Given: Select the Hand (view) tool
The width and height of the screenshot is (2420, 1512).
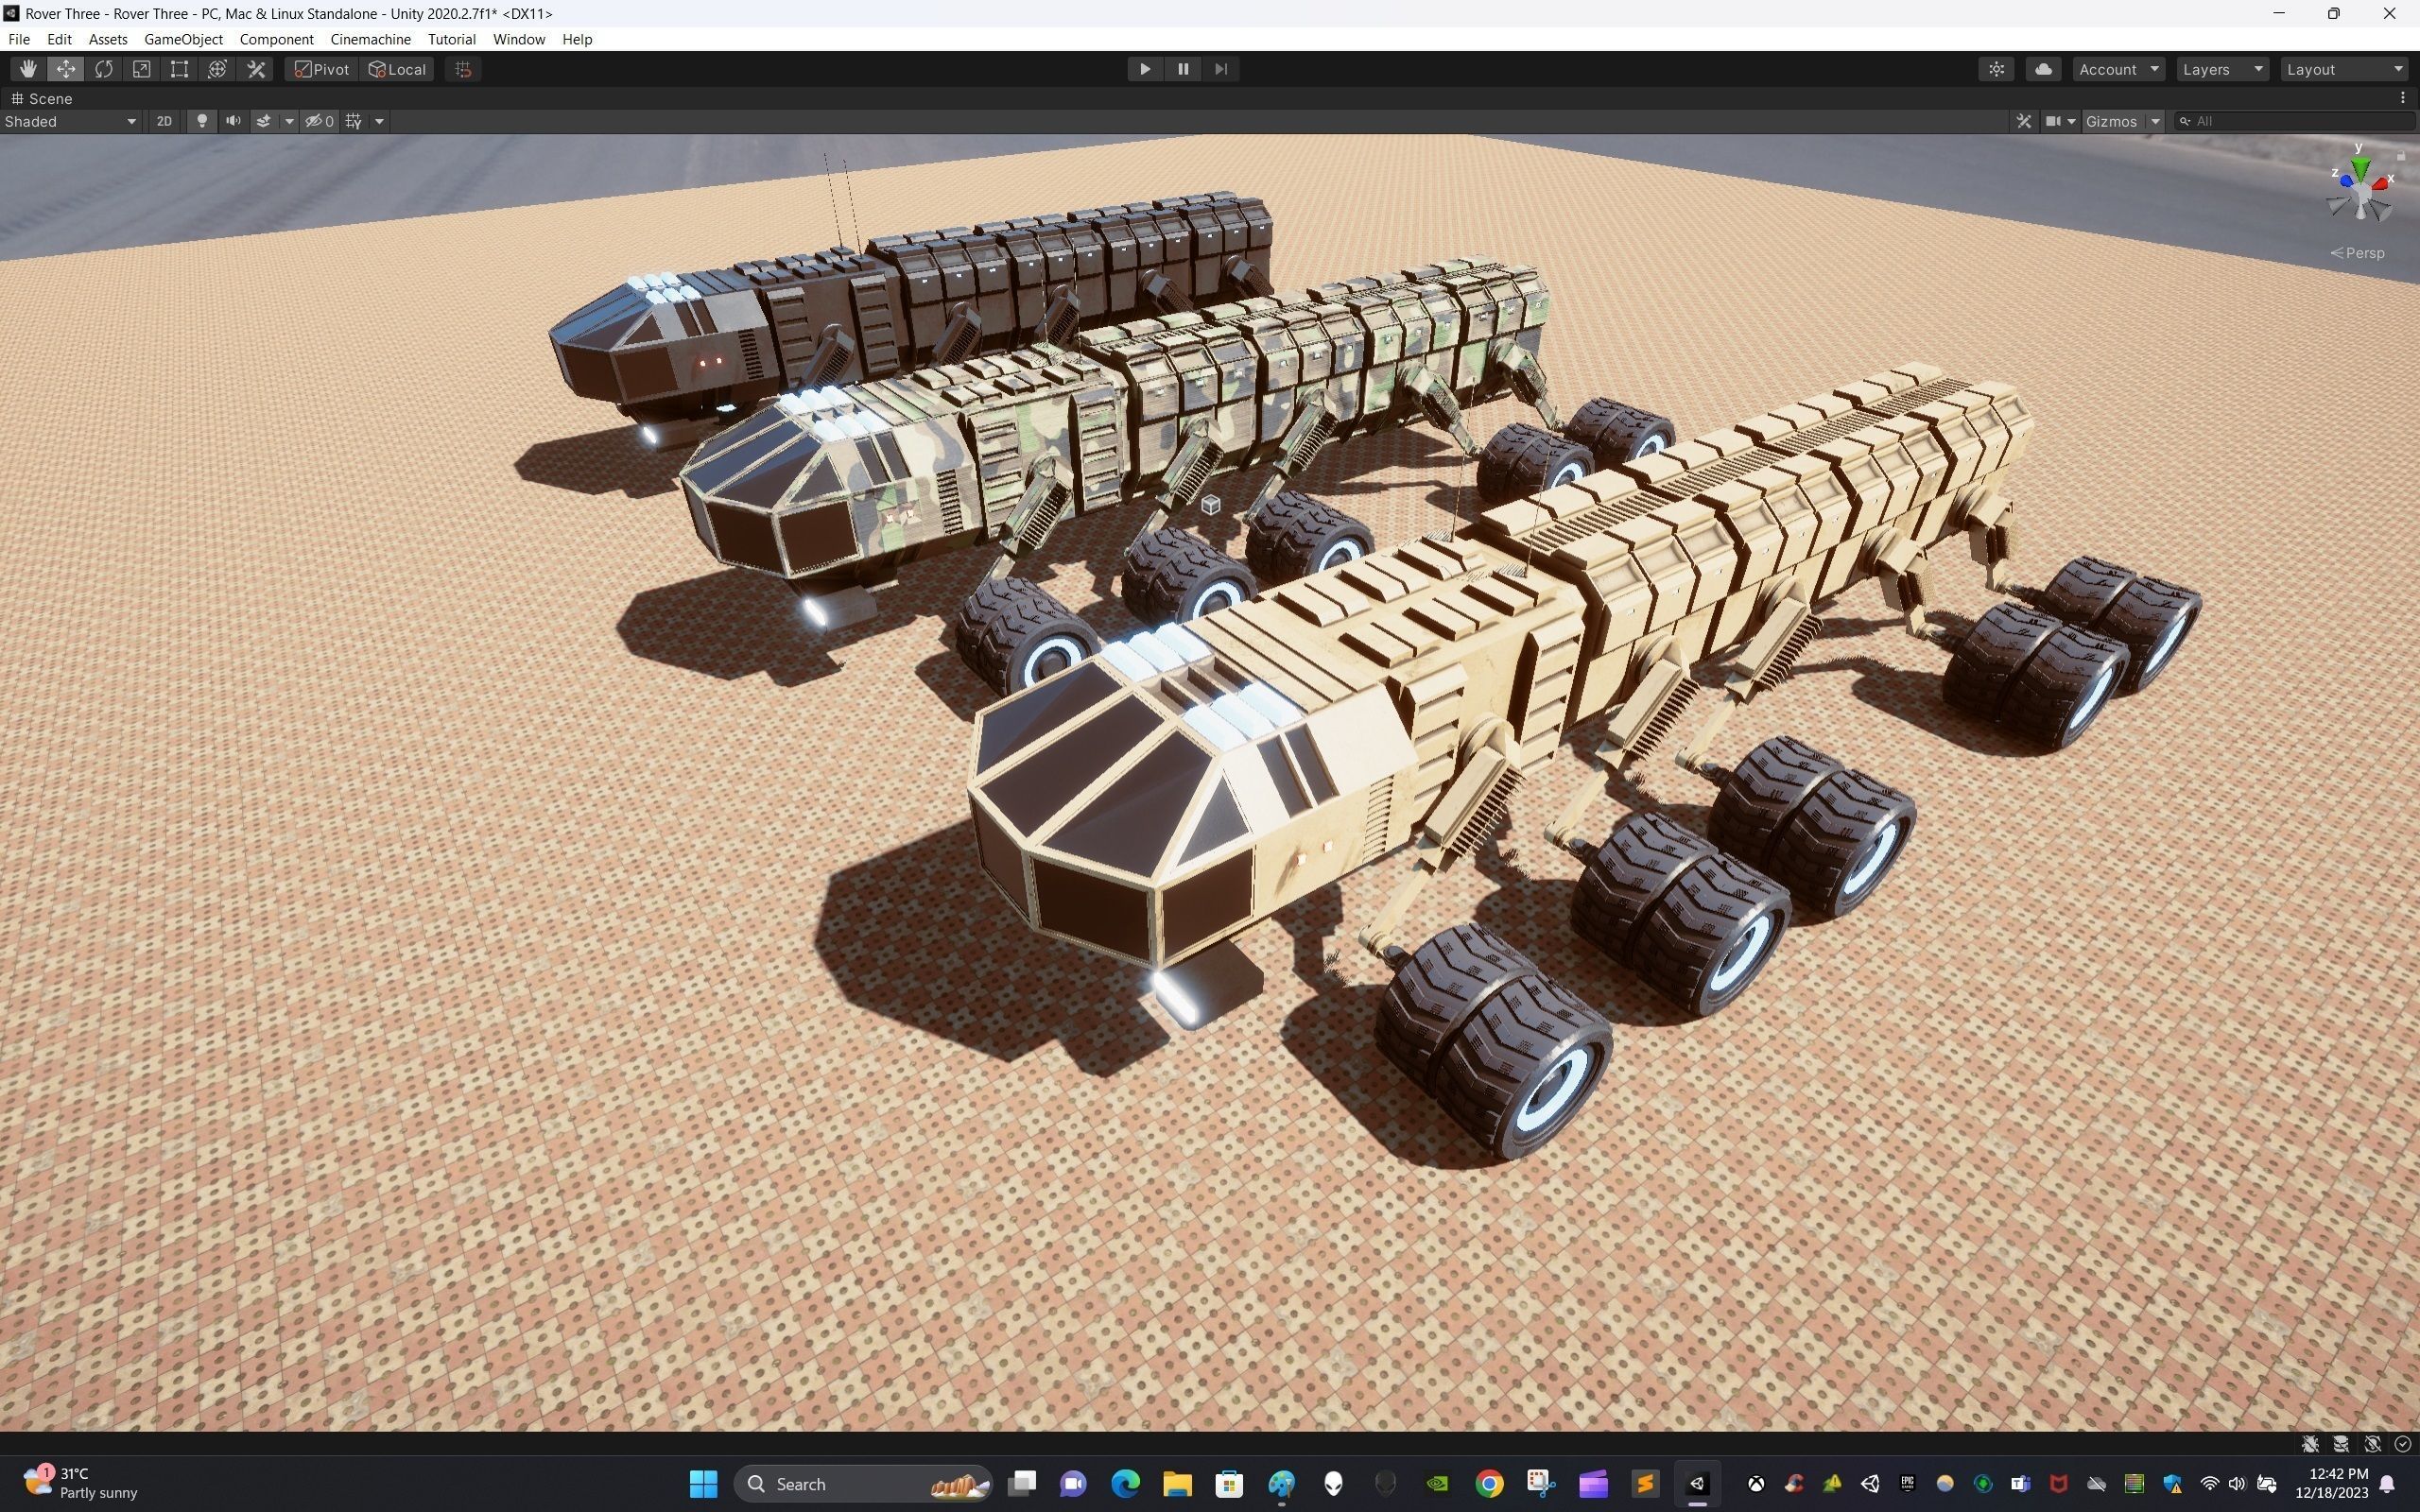Looking at the screenshot, I should [x=28, y=69].
